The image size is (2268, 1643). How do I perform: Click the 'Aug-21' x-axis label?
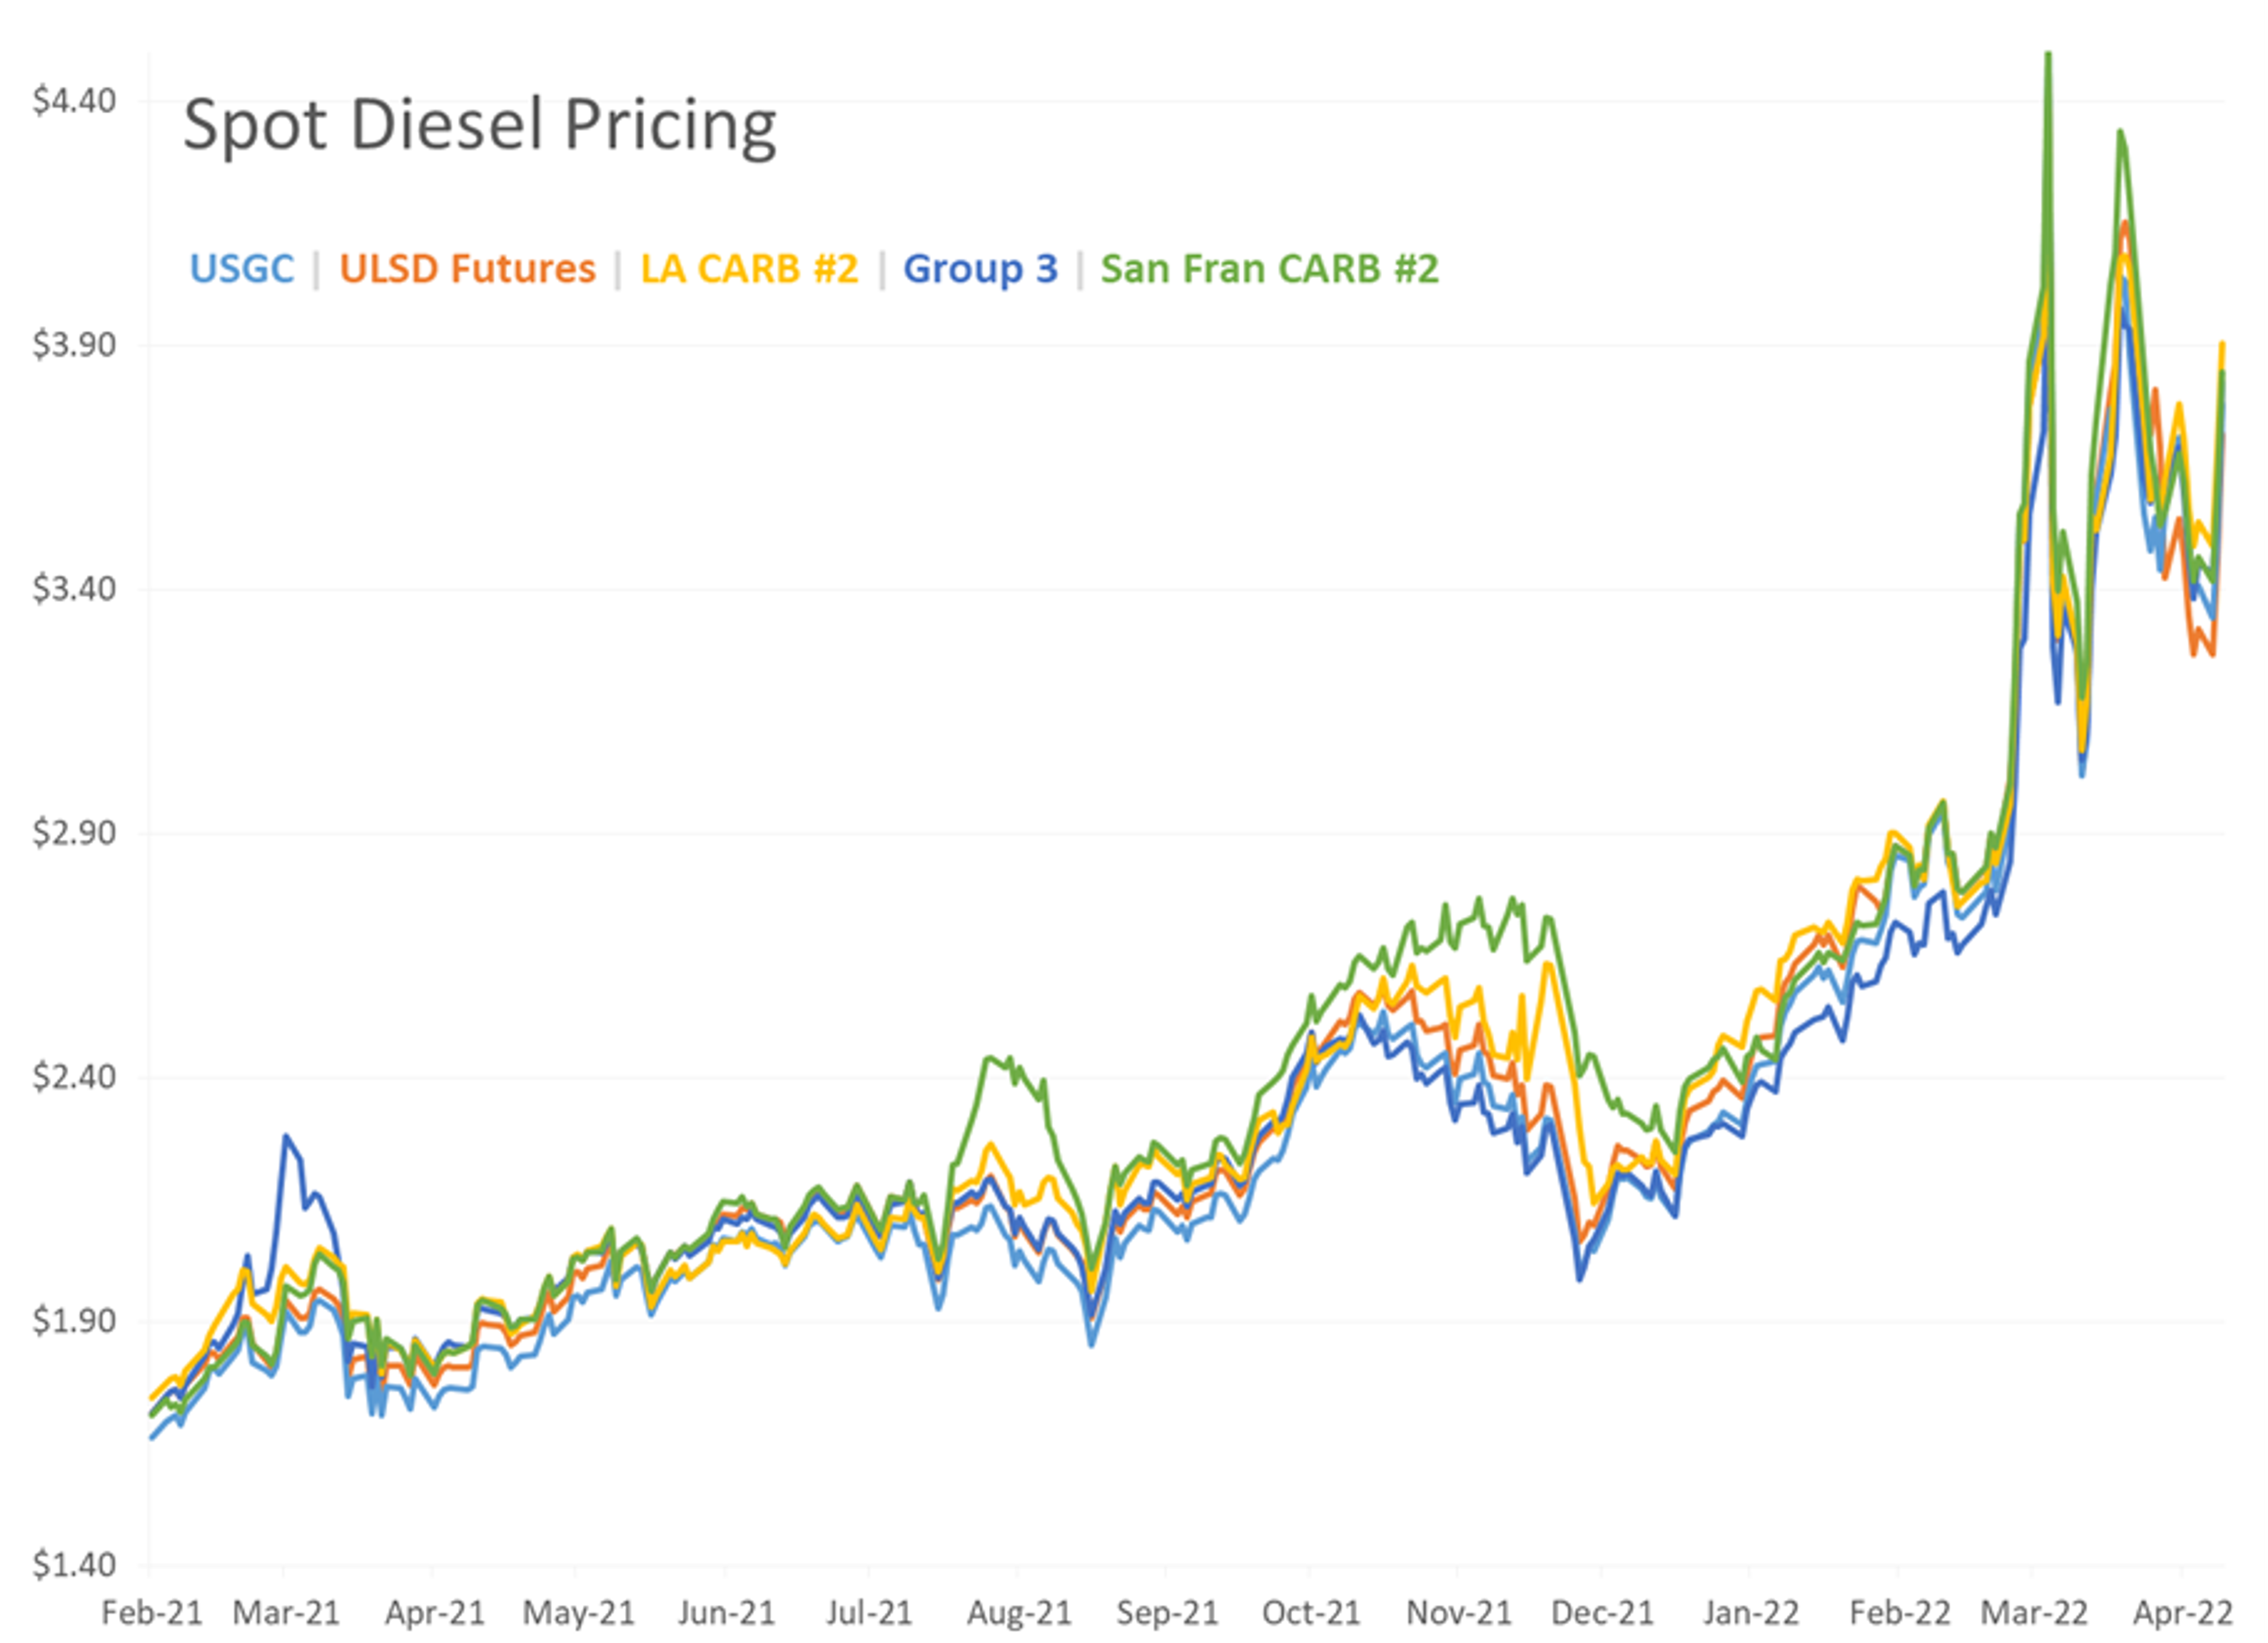1018,1614
